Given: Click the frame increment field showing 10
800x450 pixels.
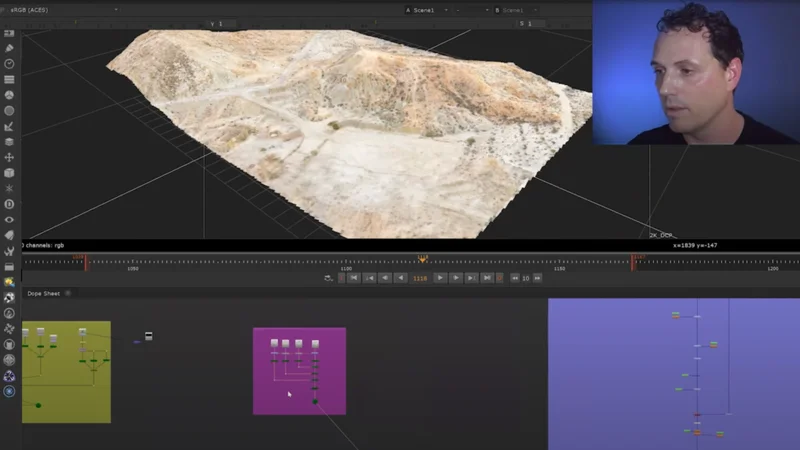Looking at the screenshot, I should 526,278.
